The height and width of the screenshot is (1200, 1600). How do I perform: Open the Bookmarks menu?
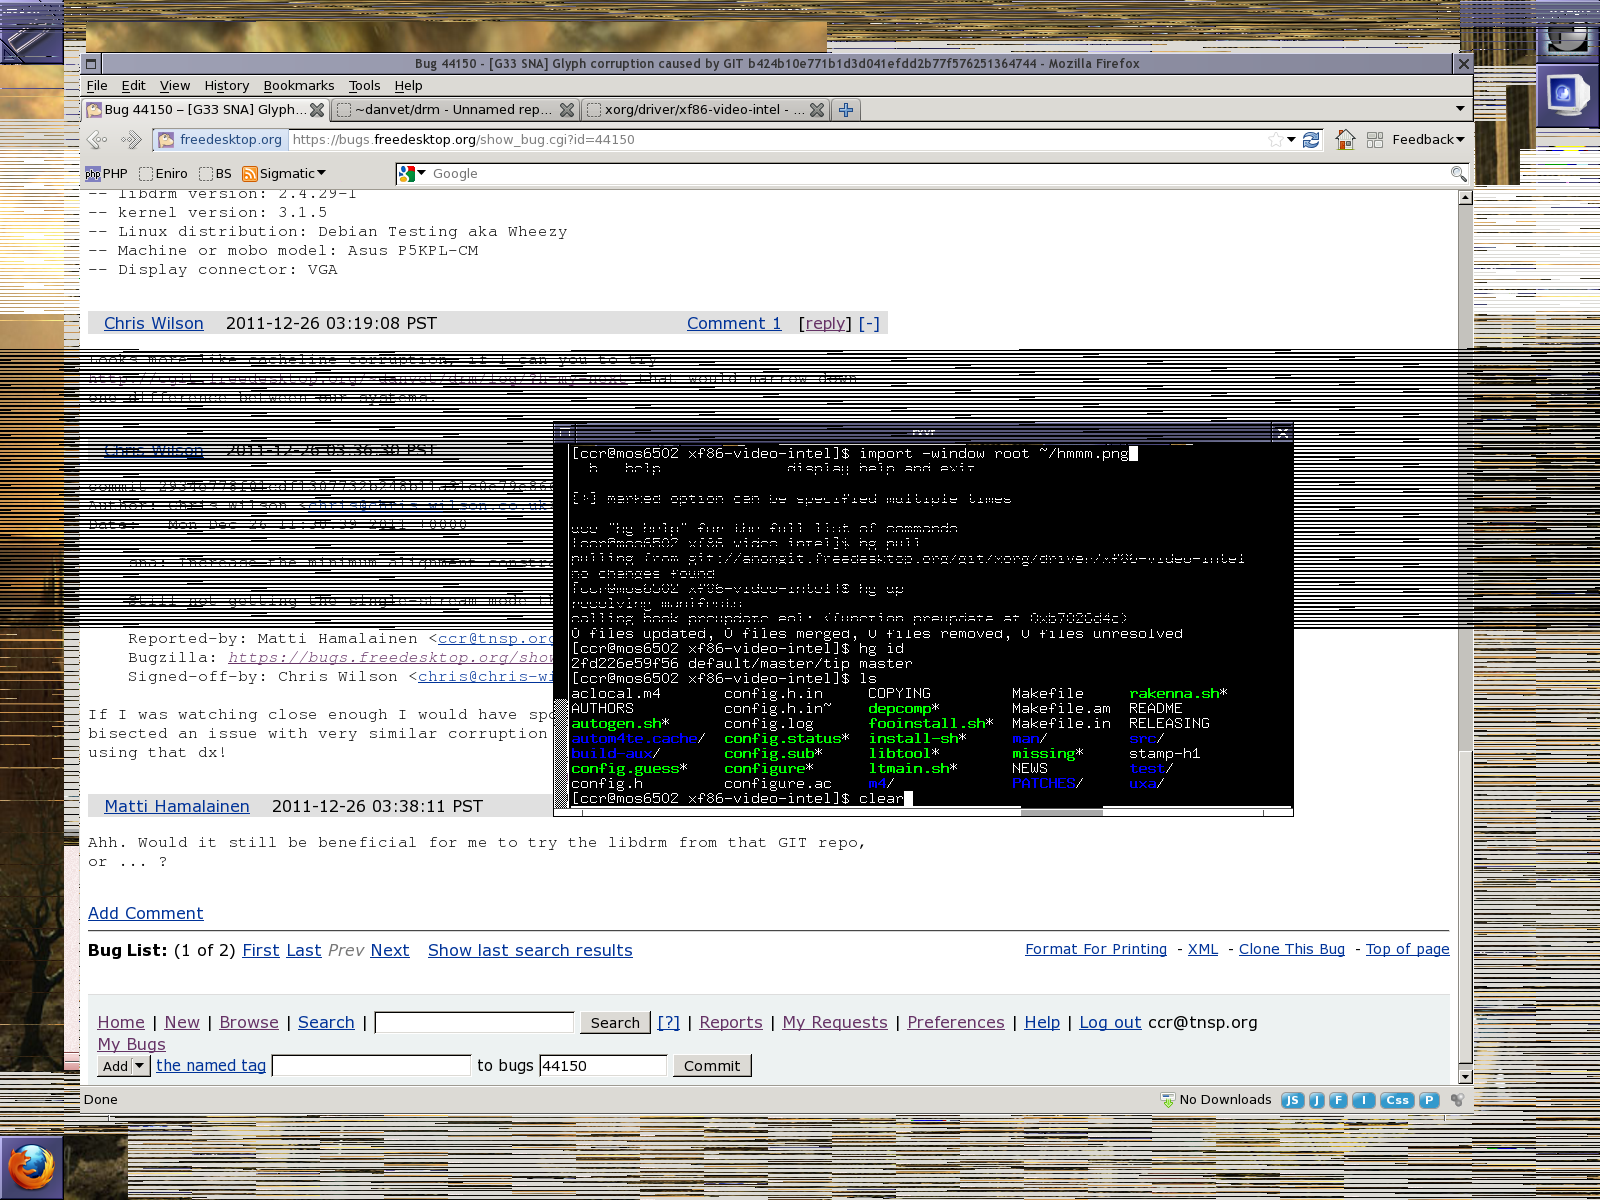point(298,86)
